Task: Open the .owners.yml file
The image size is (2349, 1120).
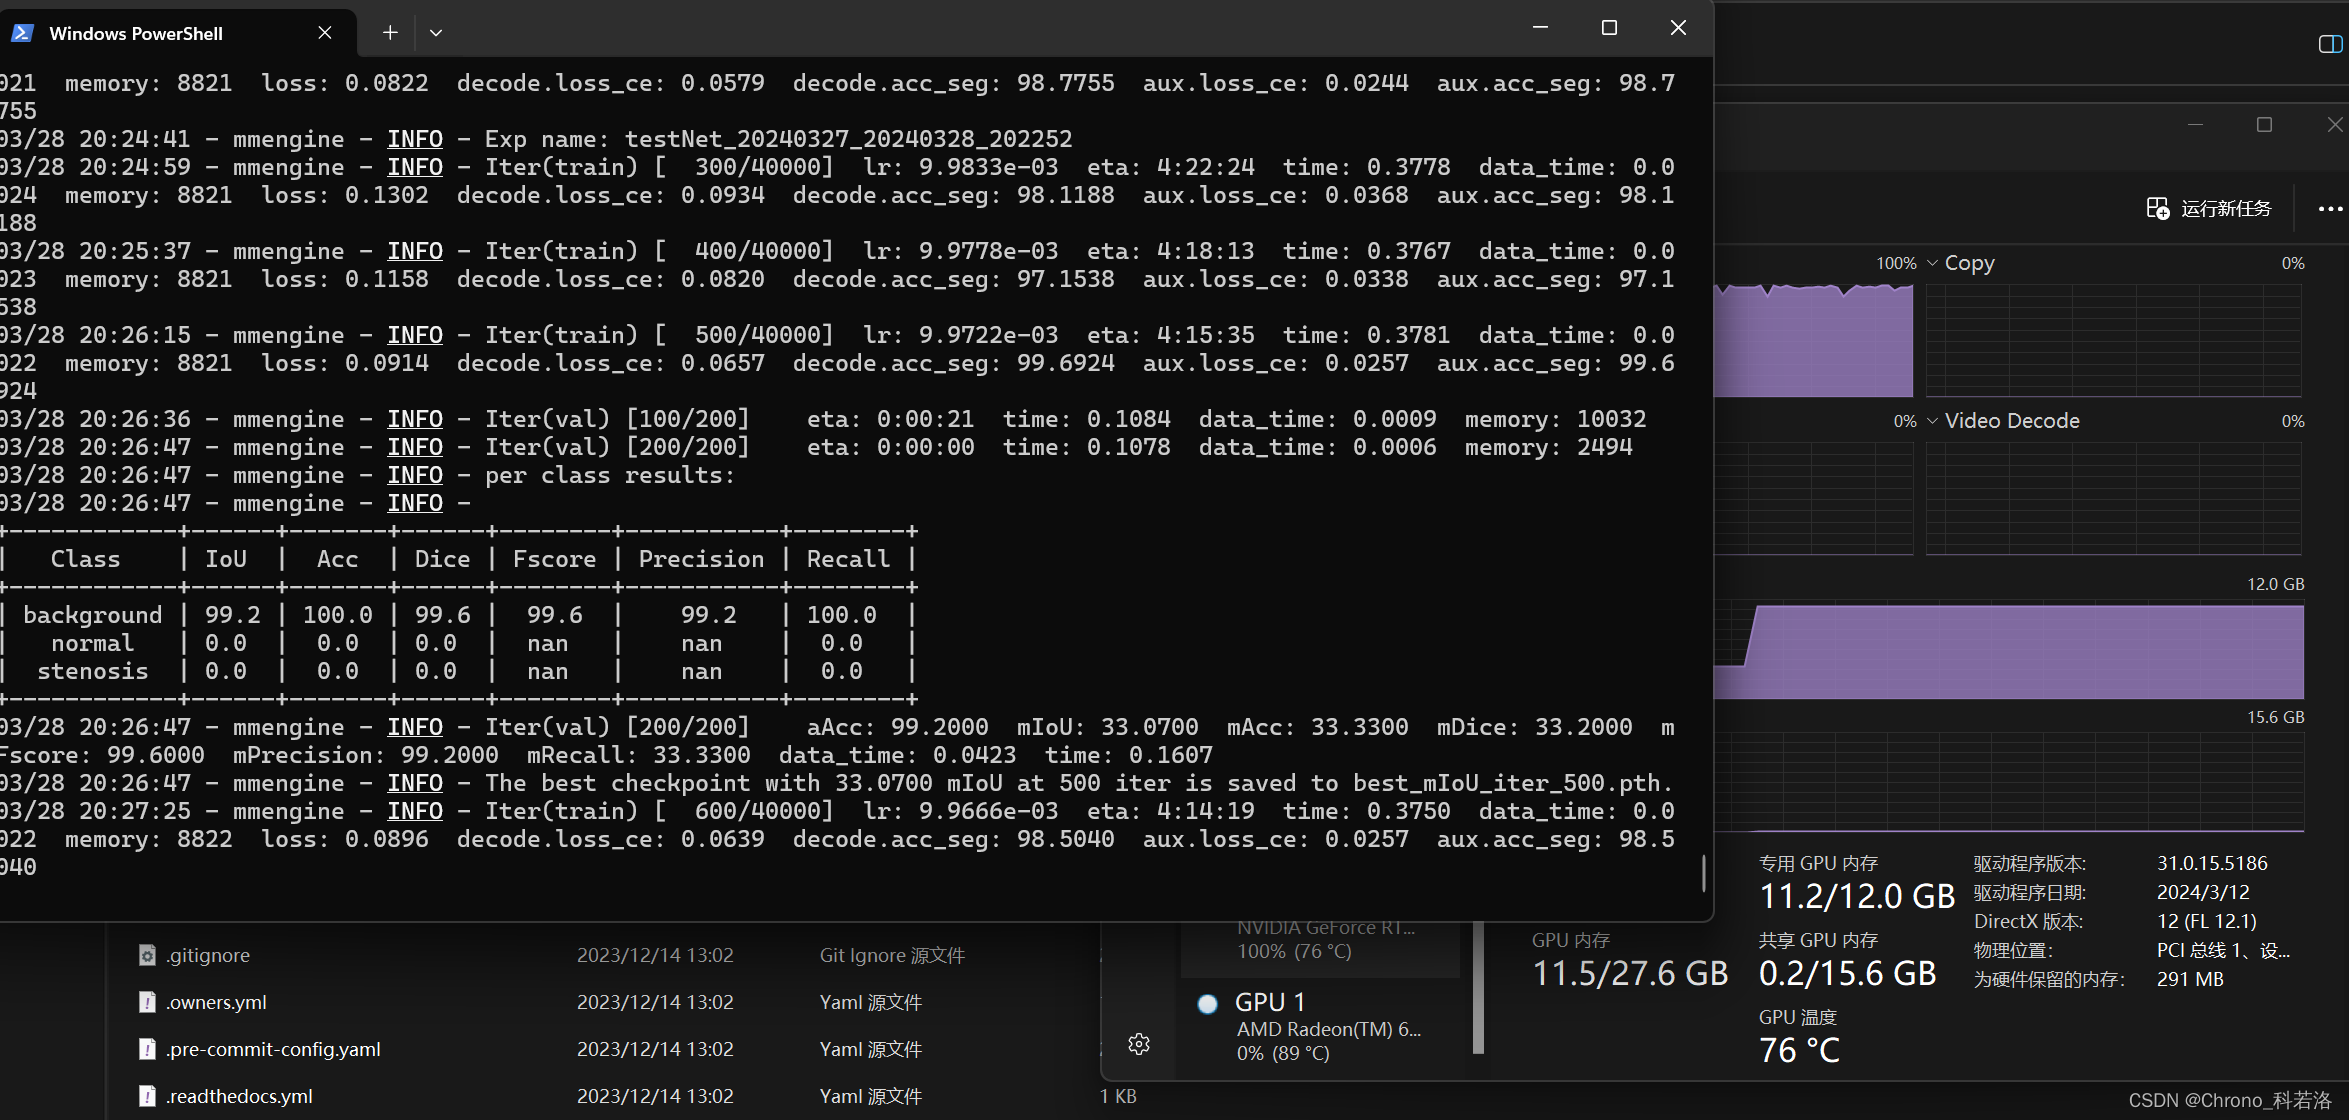Action: click(x=216, y=1002)
